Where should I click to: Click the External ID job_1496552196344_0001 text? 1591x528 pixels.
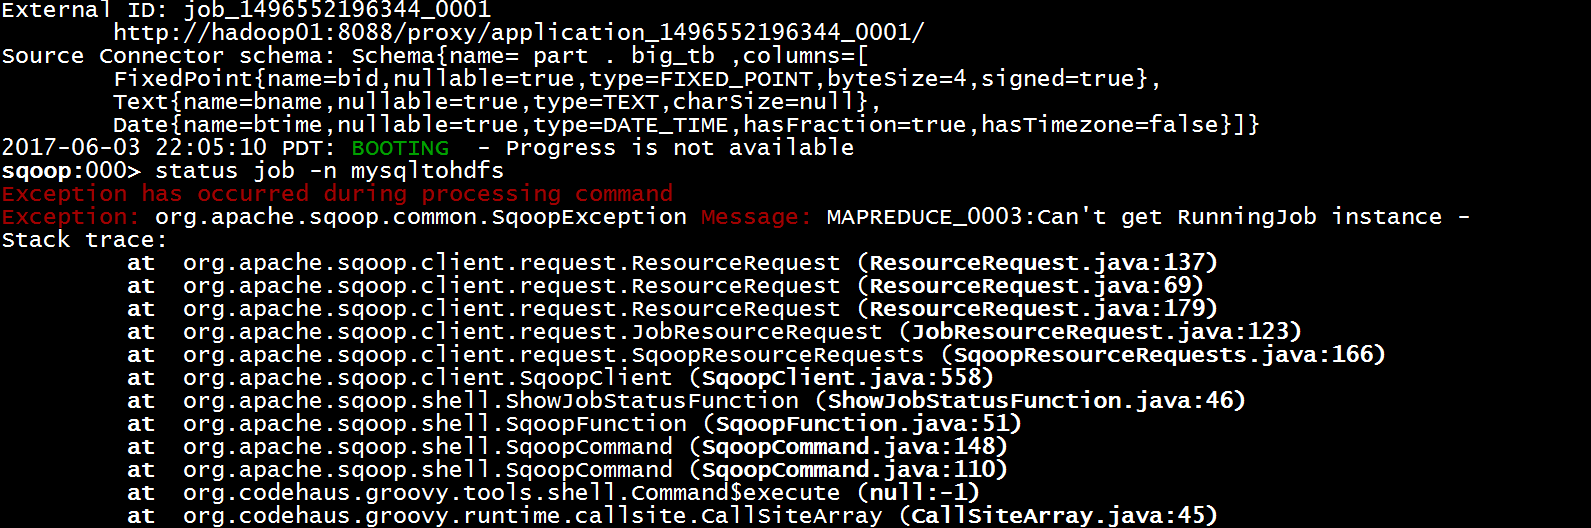coord(246,10)
